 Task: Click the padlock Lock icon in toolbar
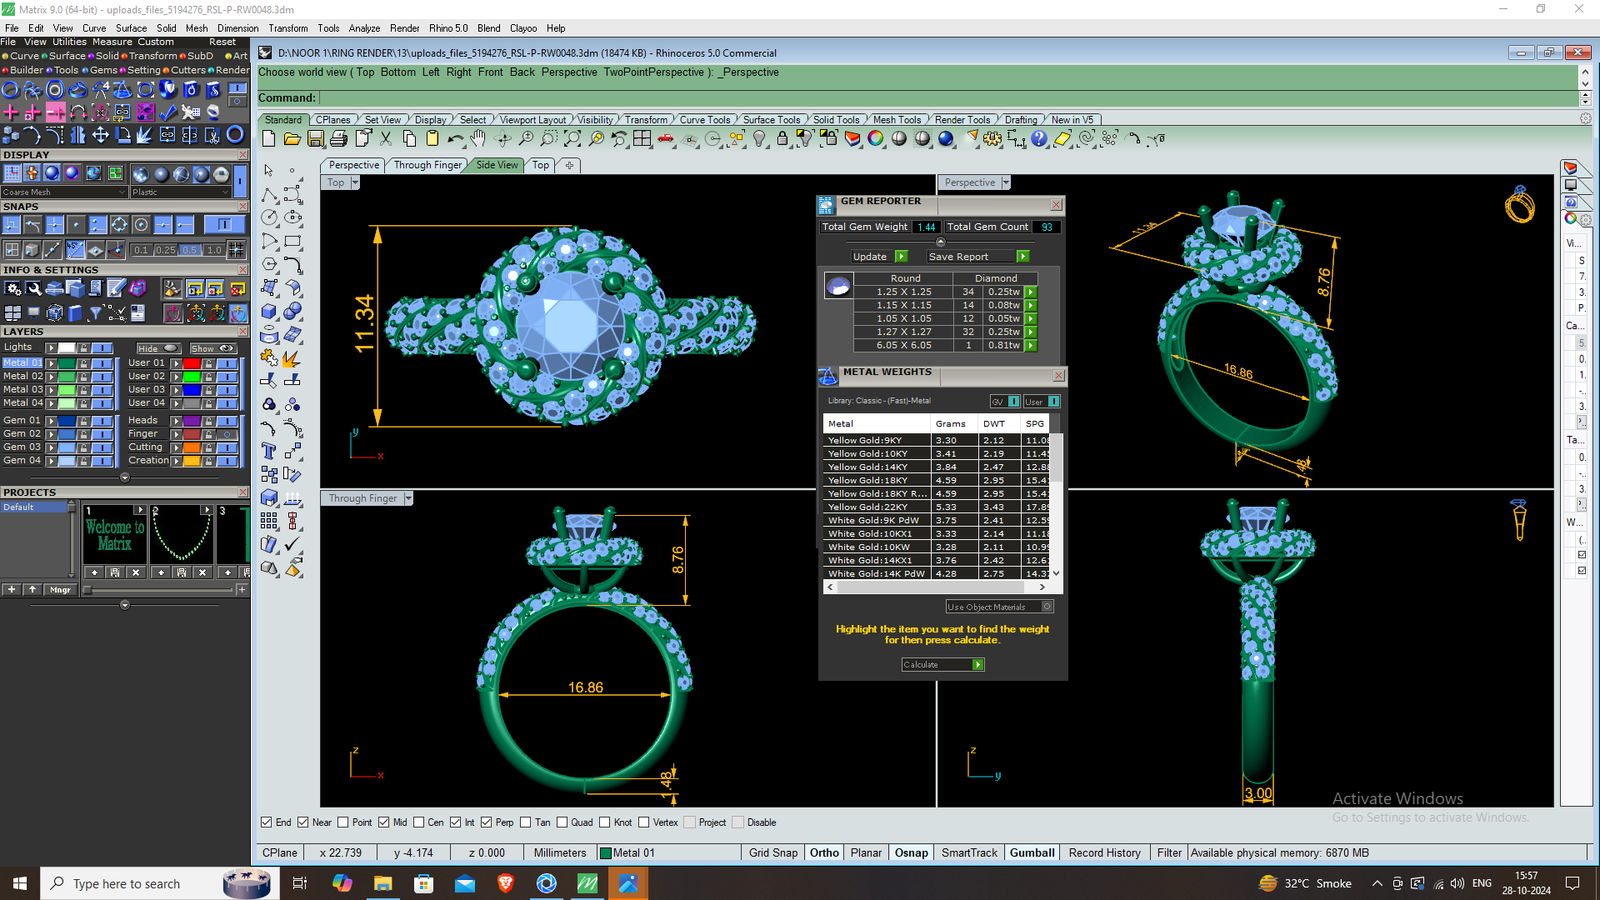point(783,139)
